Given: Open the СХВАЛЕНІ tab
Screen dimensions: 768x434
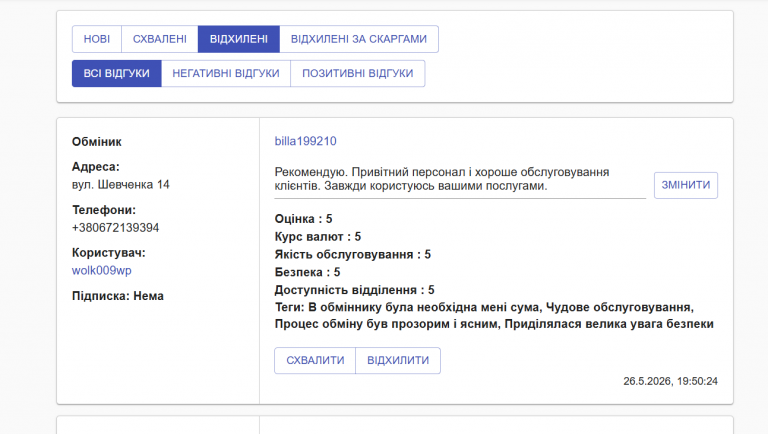Looking at the screenshot, I should click(x=160, y=39).
